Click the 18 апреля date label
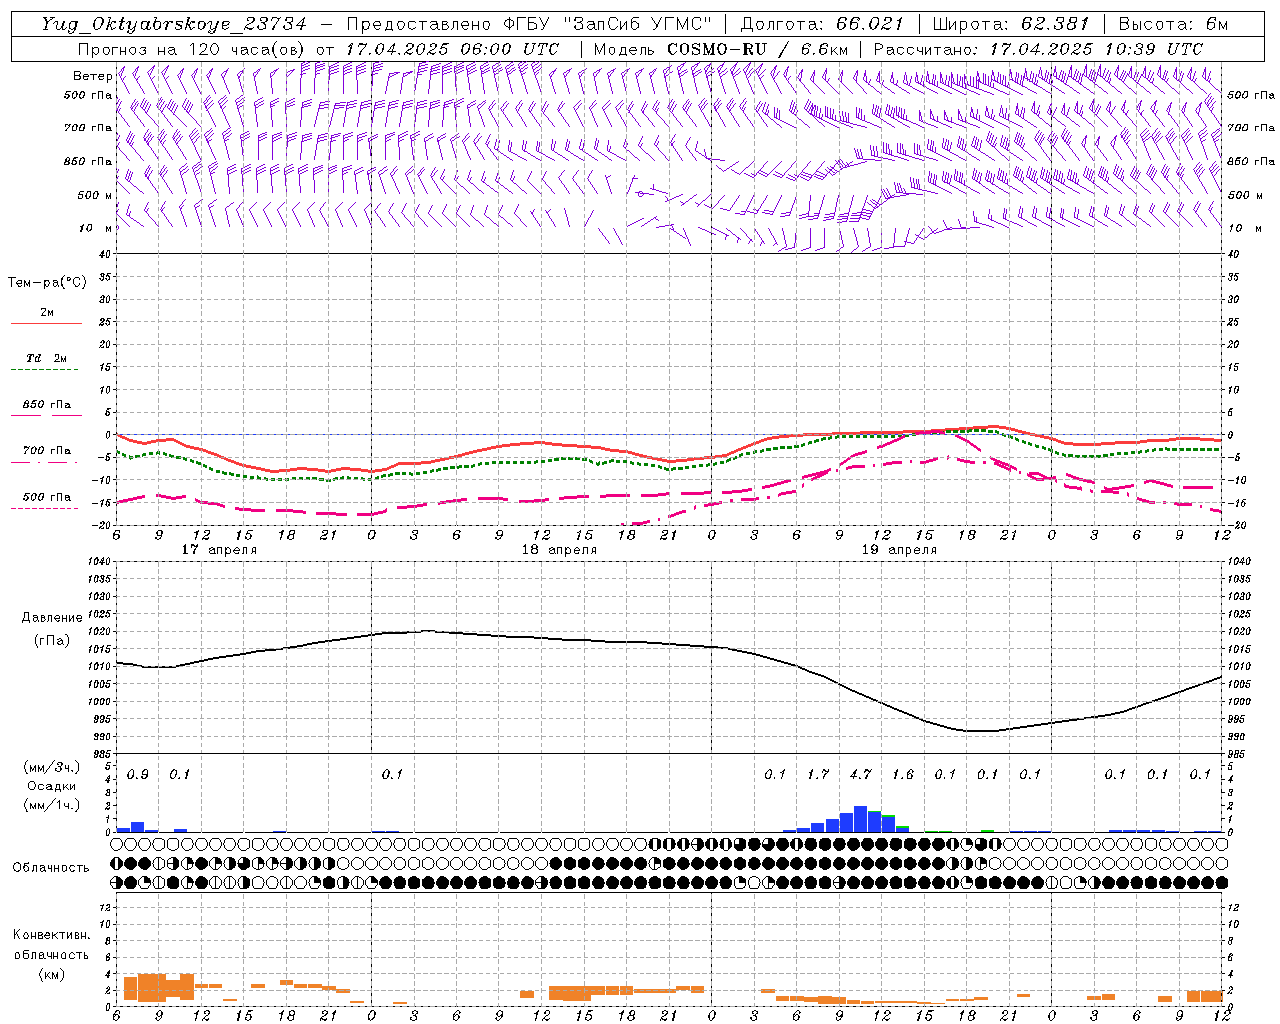Screen dimensions: 1280x1024 tap(559, 550)
